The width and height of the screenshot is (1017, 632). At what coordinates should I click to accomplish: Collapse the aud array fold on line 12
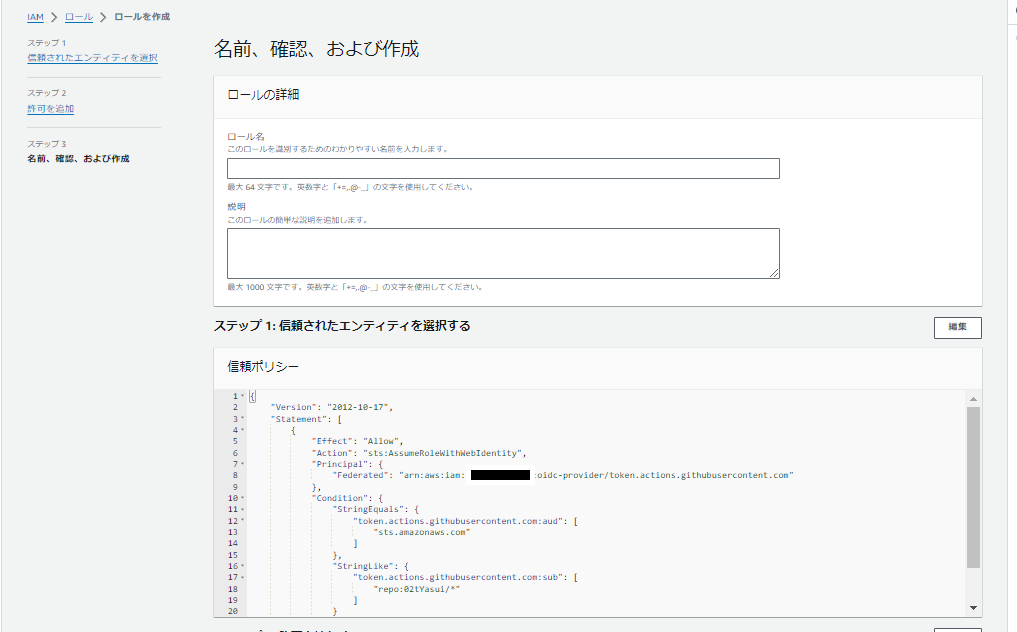243,520
